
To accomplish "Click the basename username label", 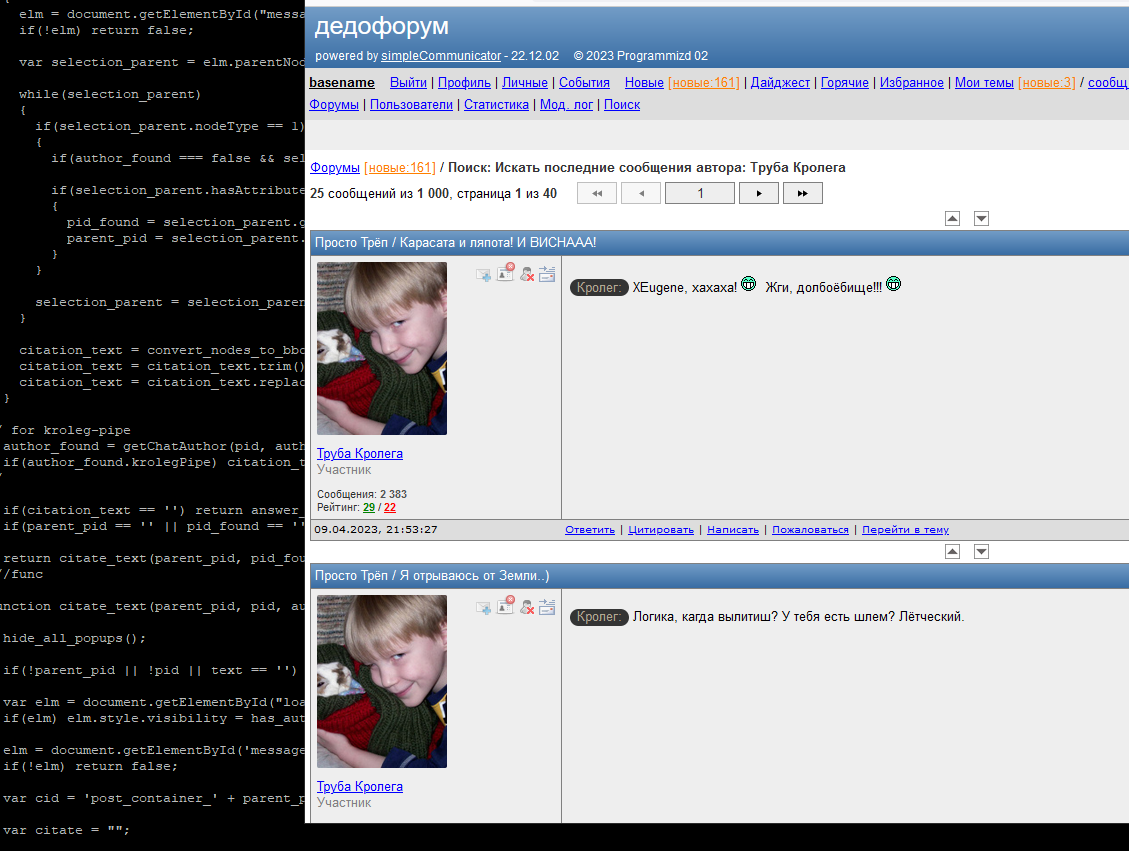I will (342, 83).
